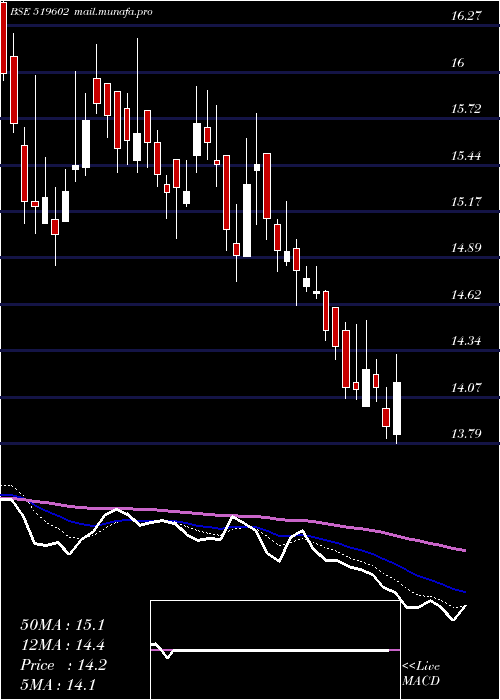Image resolution: width=500 pixels, height=700 pixels.
Task: Click the MACD histogram box
Action: coord(275,650)
